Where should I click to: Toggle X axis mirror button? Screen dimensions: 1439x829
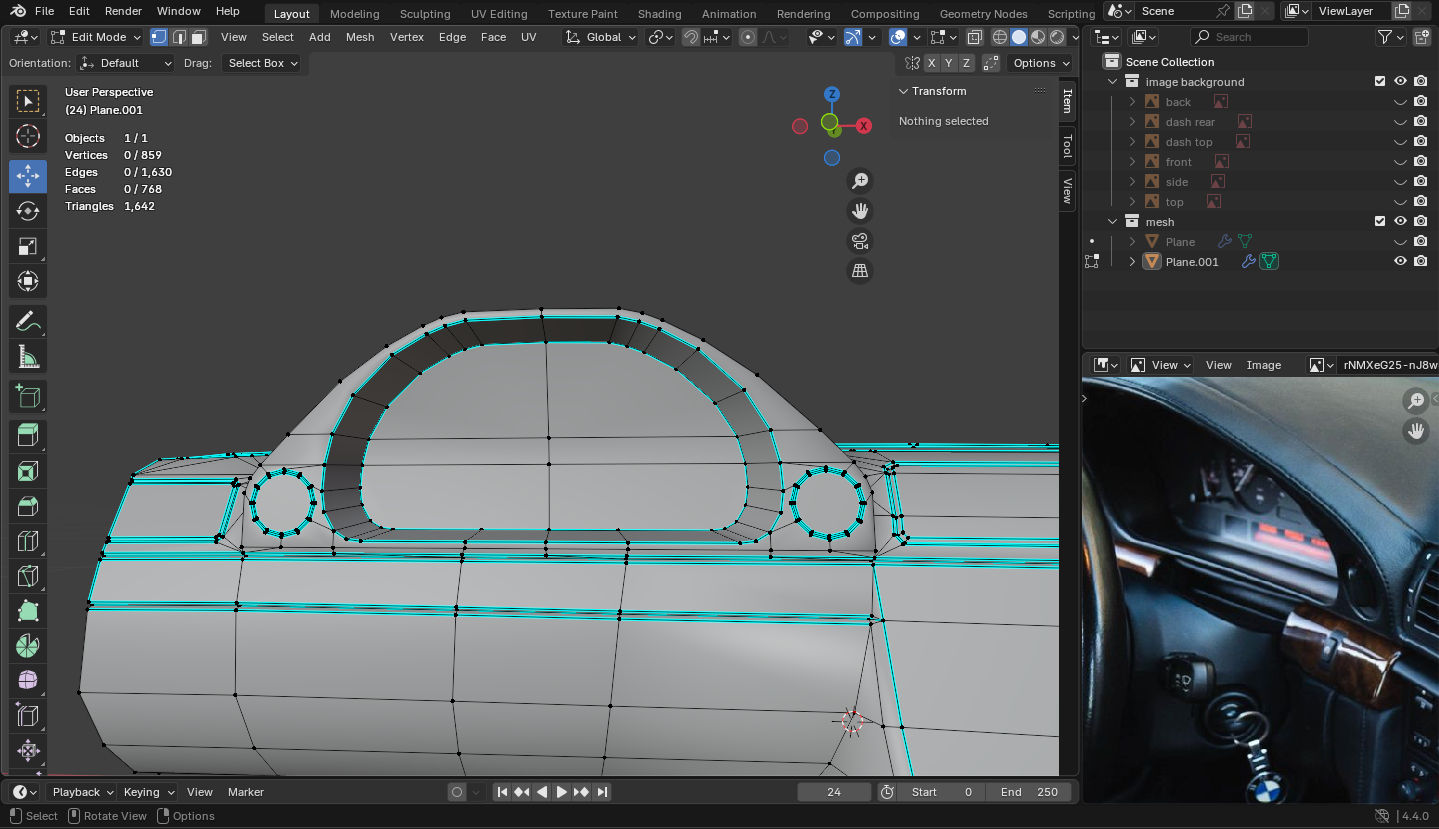point(931,63)
